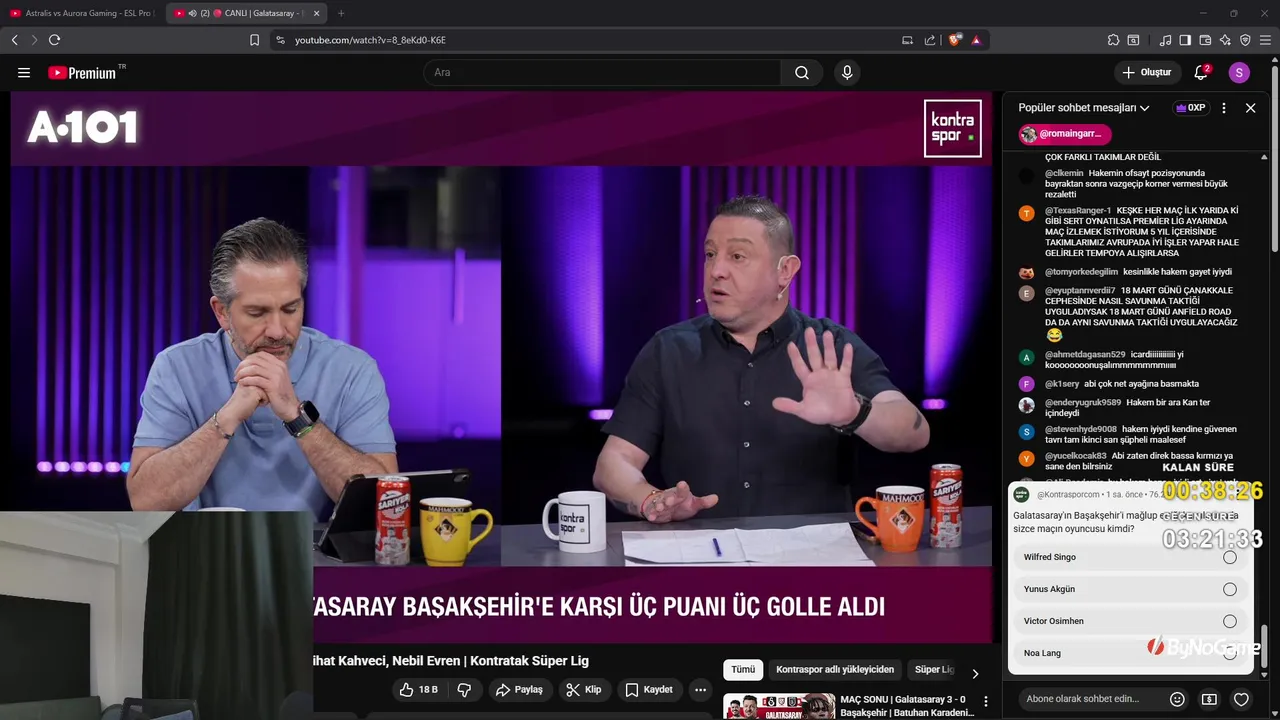1280x720 pixels.
Task: Toggle the browser sidebar panel
Action: point(1185,40)
